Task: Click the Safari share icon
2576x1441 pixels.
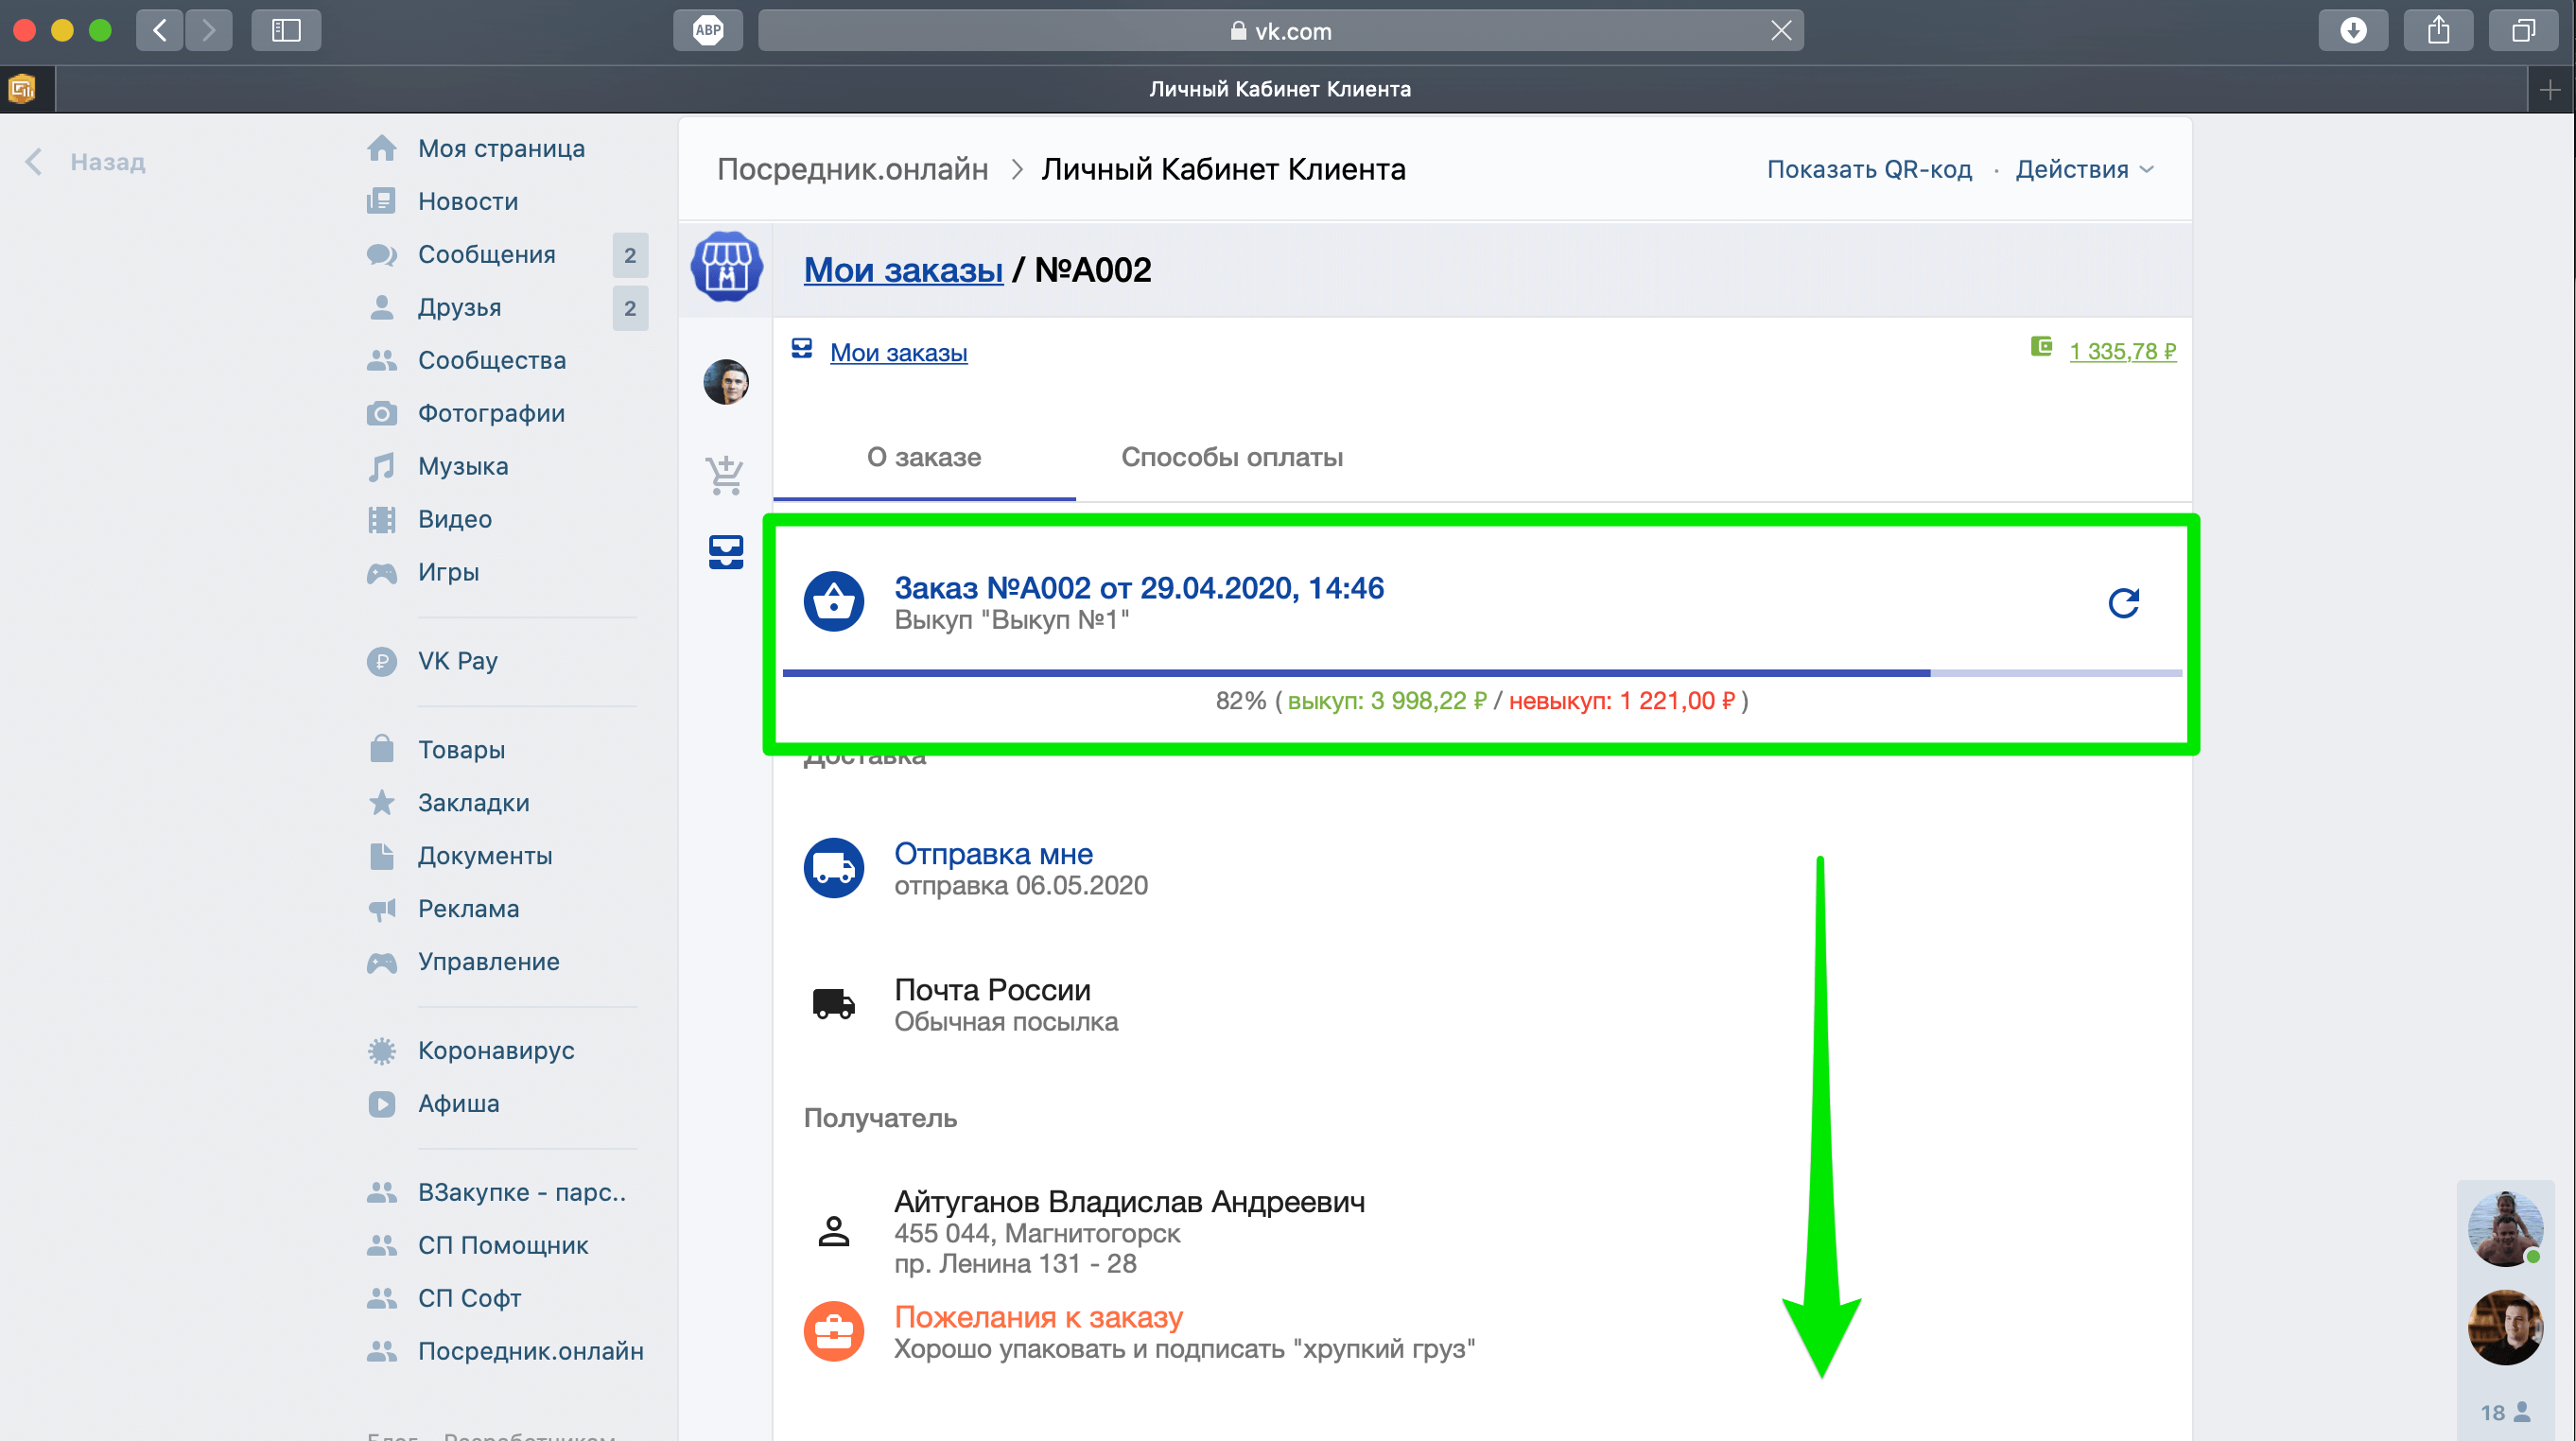Action: tap(2438, 30)
